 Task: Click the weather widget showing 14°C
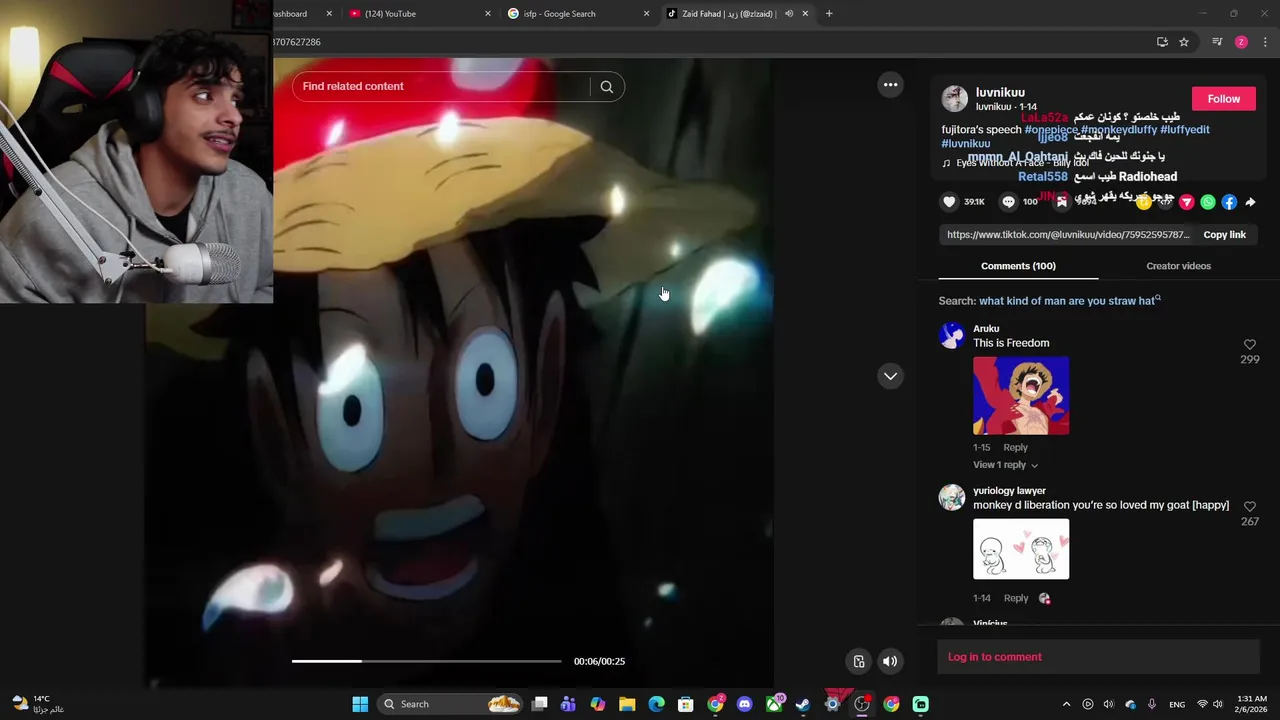pyautogui.click(x=38, y=704)
